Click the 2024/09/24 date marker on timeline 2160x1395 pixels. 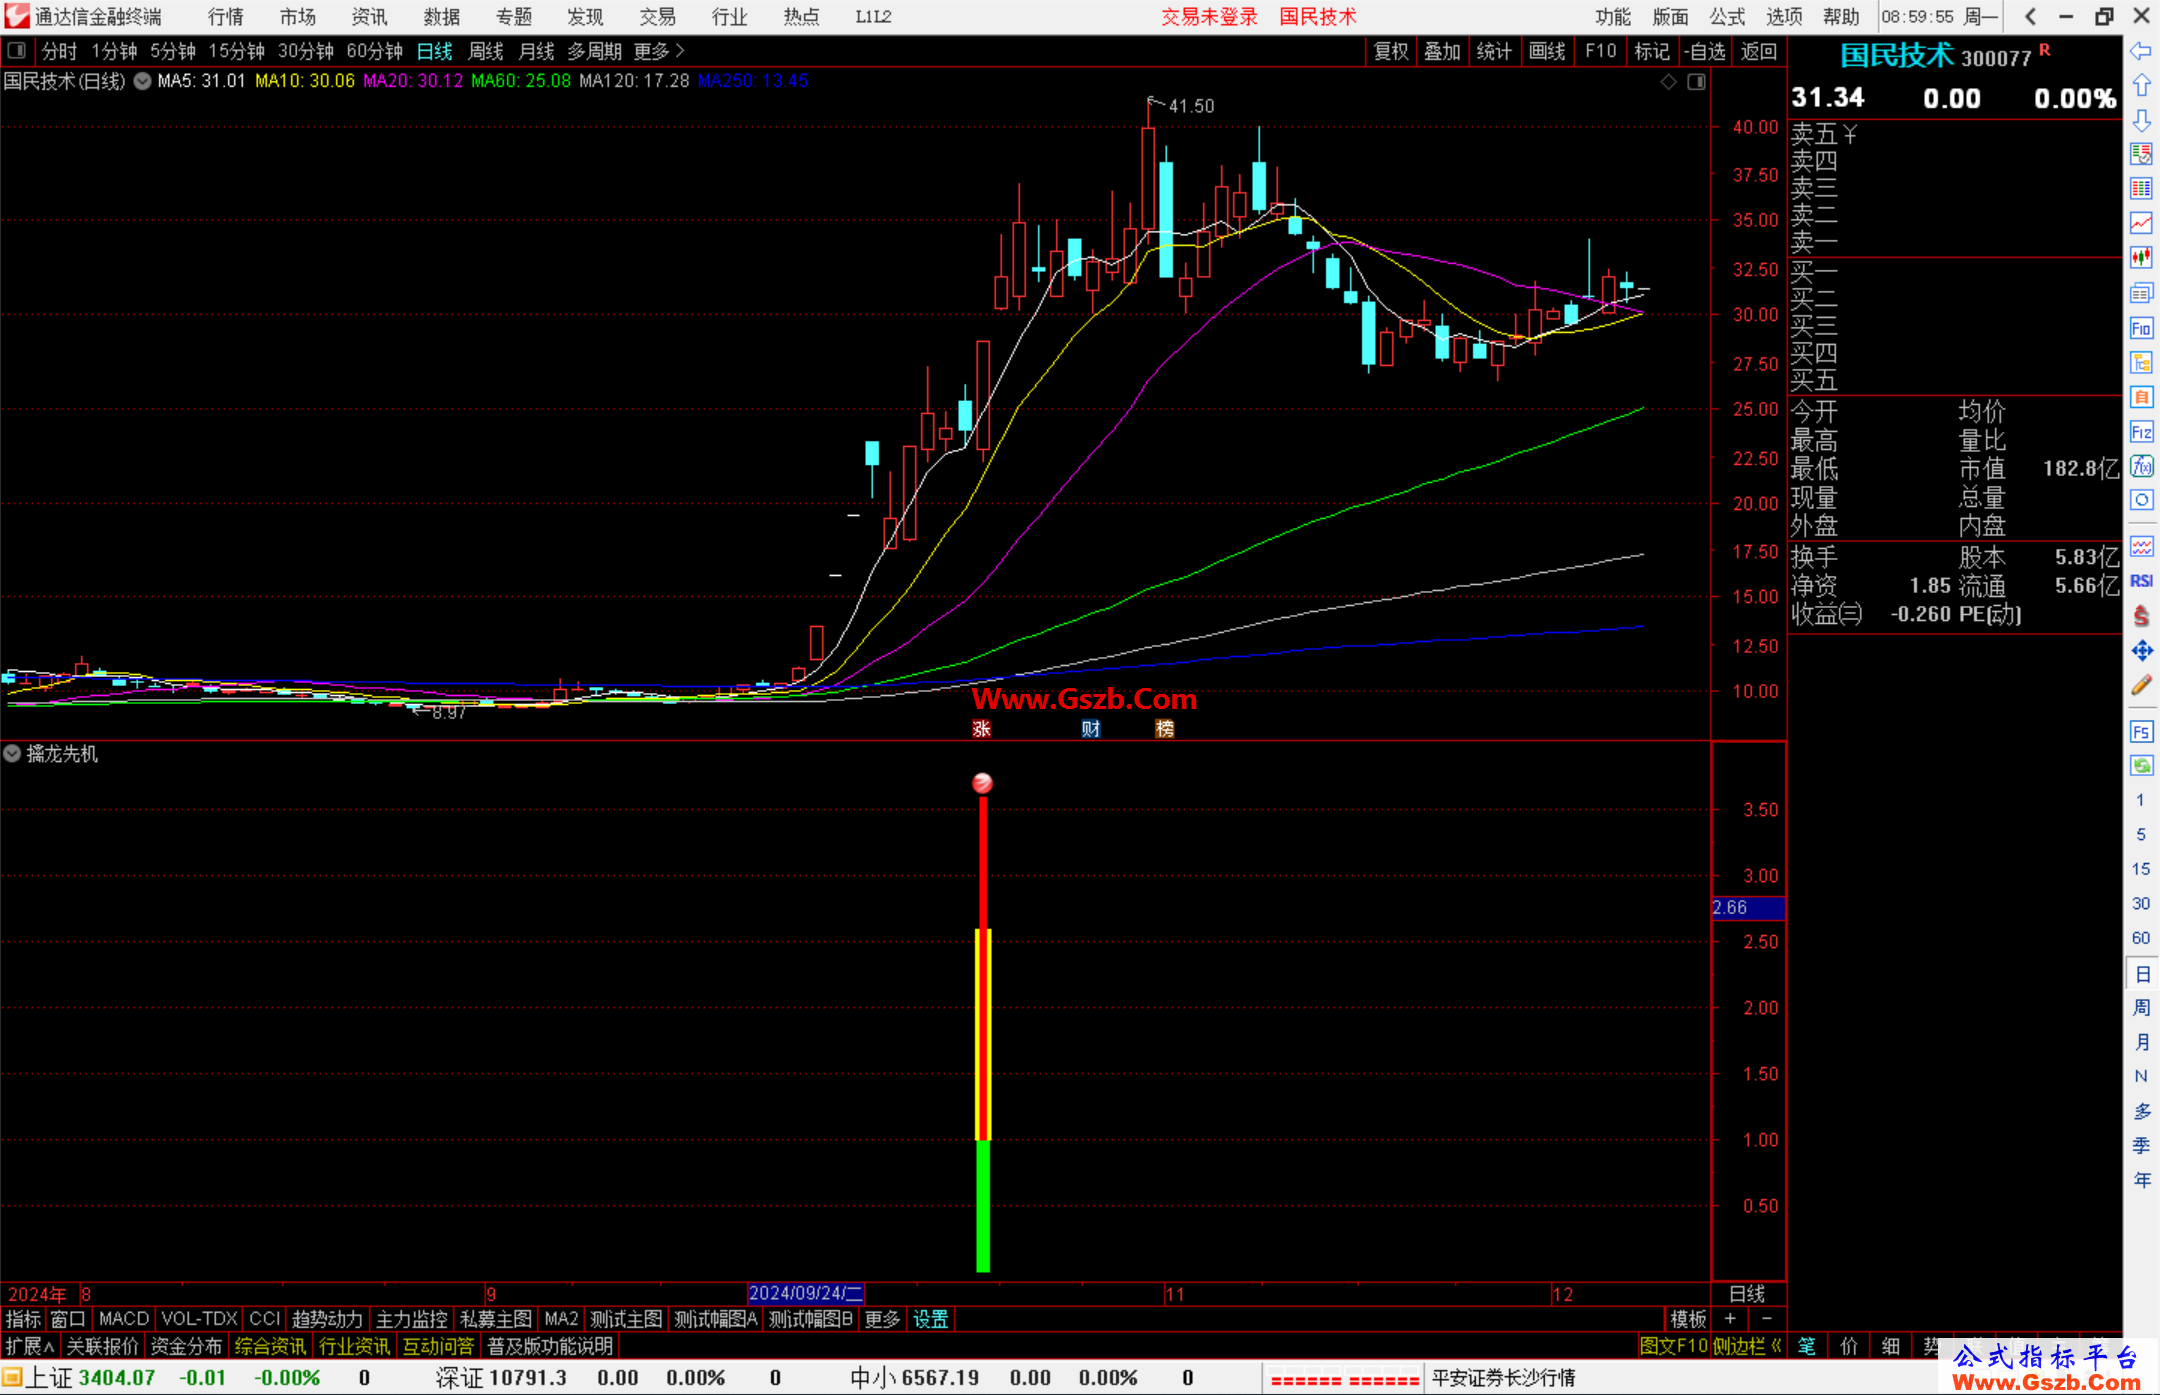pyautogui.click(x=806, y=1293)
